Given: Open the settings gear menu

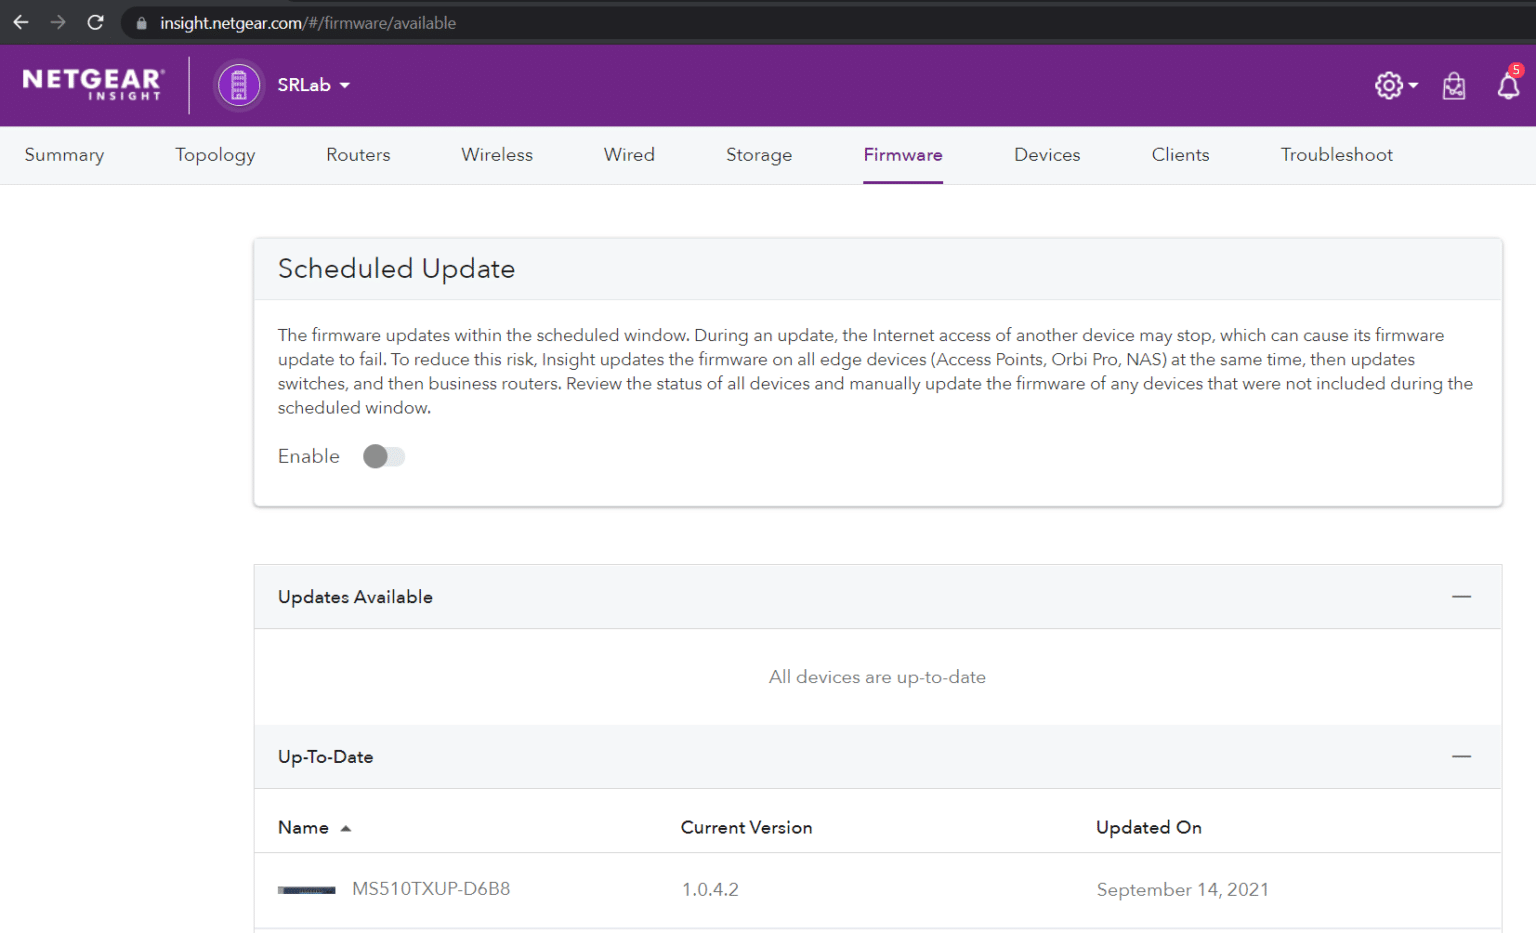Looking at the screenshot, I should point(1396,85).
